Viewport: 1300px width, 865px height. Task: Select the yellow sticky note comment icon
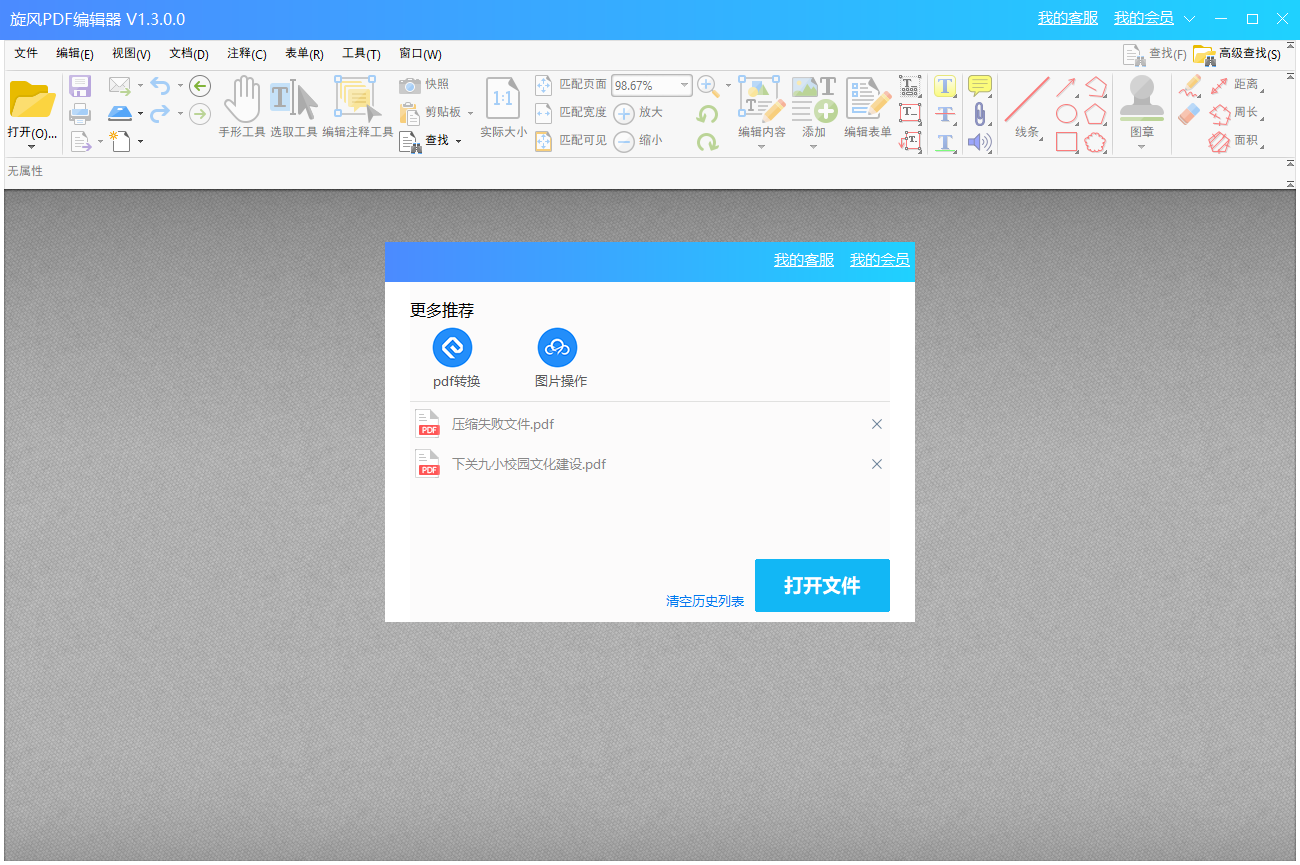coord(979,86)
